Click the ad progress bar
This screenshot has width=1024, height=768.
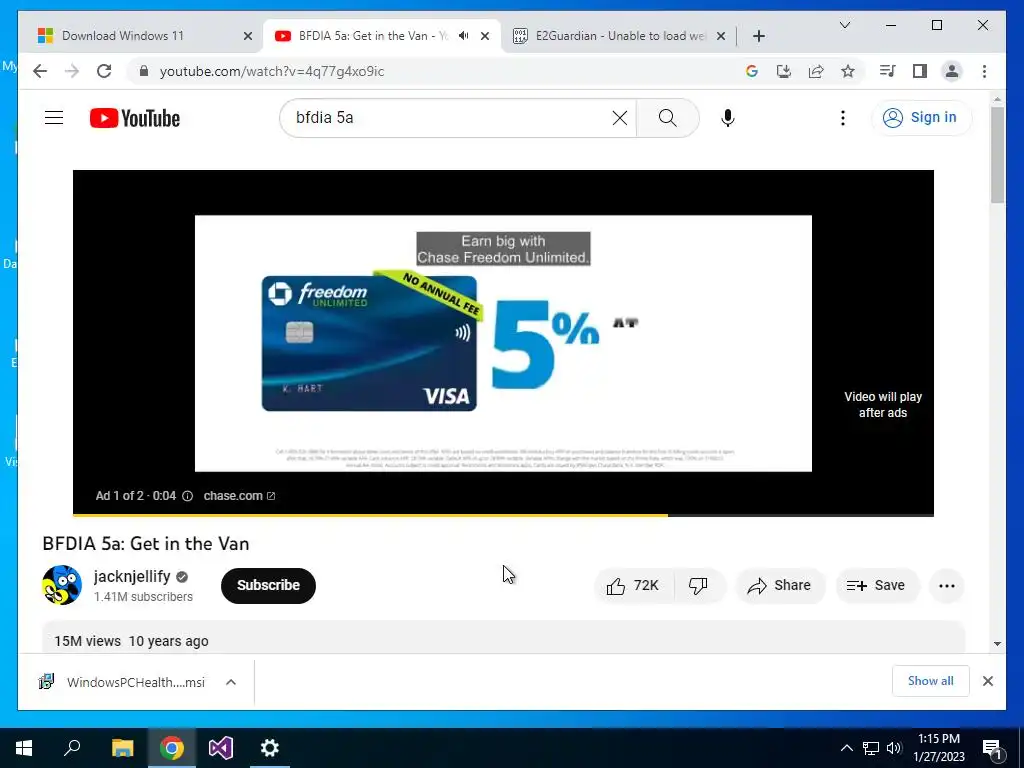pos(504,515)
